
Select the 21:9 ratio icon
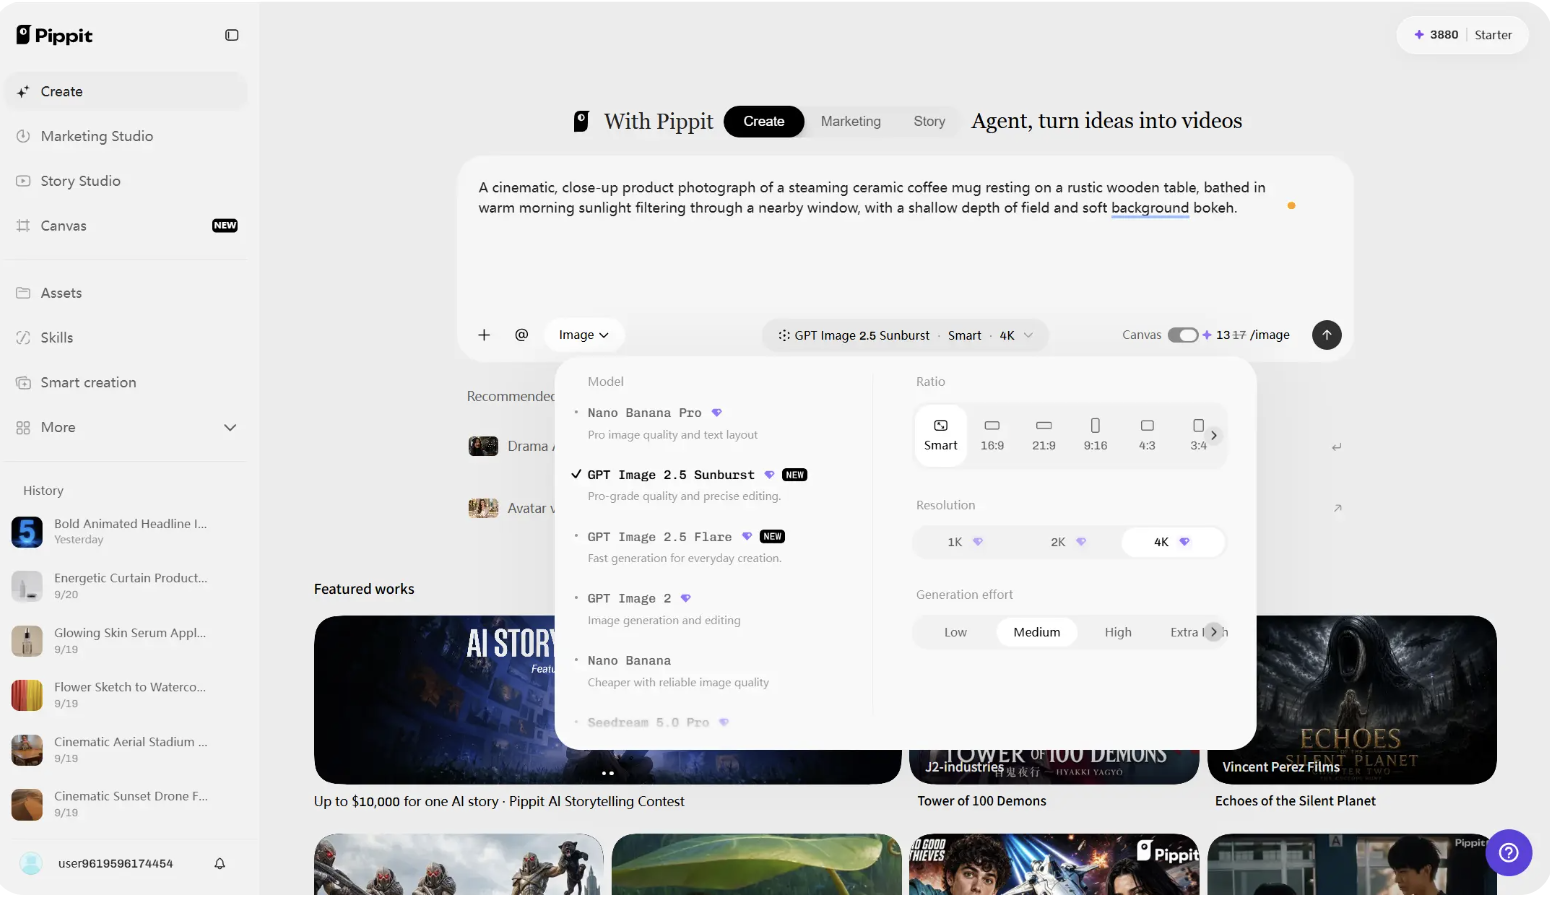pyautogui.click(x=1043, y=435)
